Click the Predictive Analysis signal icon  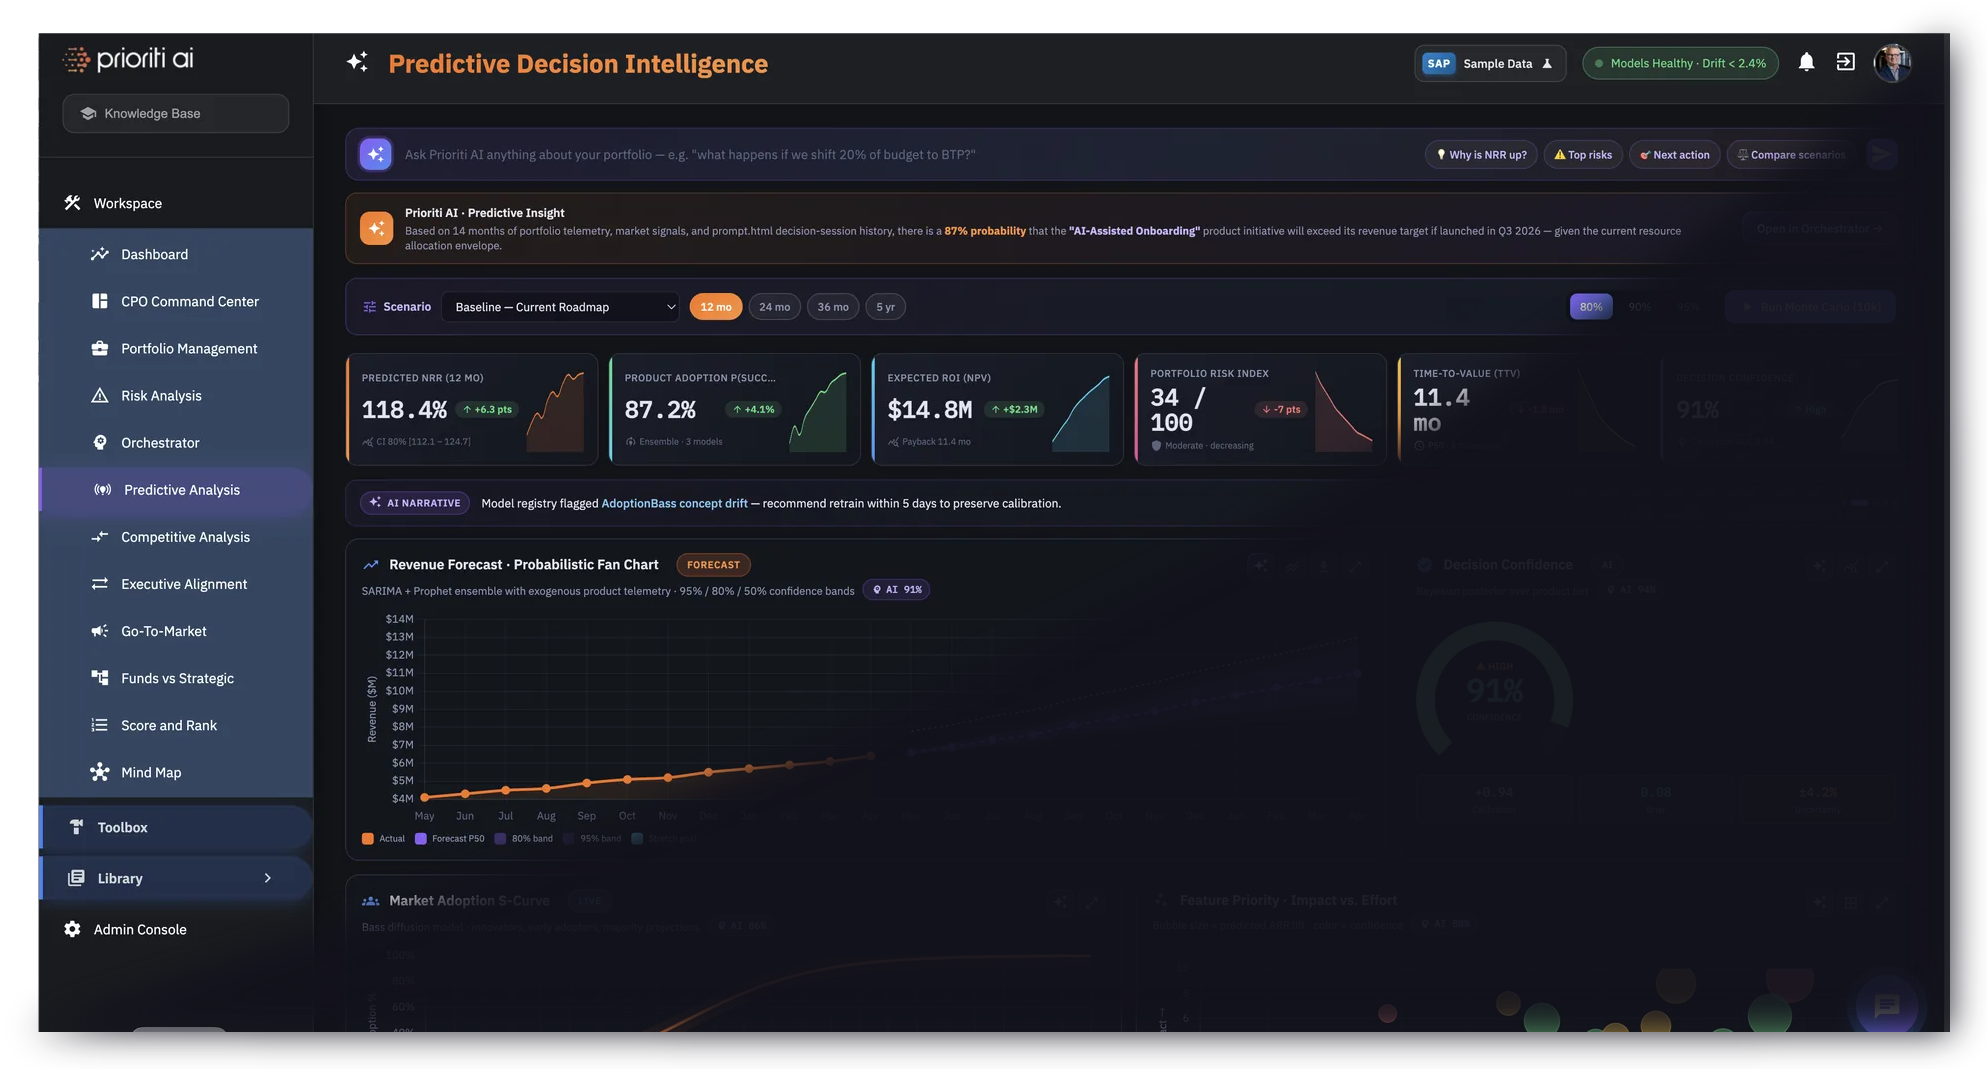[x=102, y=490]
